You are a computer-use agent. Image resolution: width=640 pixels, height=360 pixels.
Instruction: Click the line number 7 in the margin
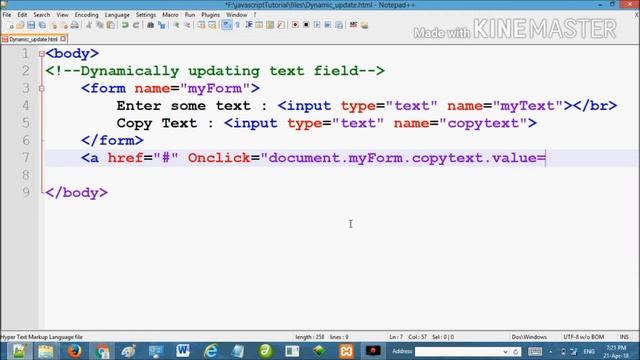pyautogui.click(x=26, y=158)
